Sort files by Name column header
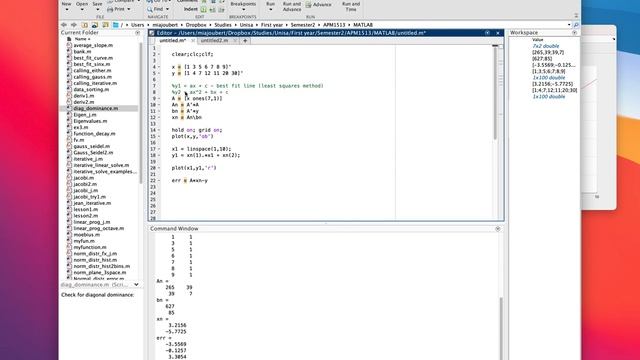The width and height of the screenshot is (640, 360). [x=82, y=39]
